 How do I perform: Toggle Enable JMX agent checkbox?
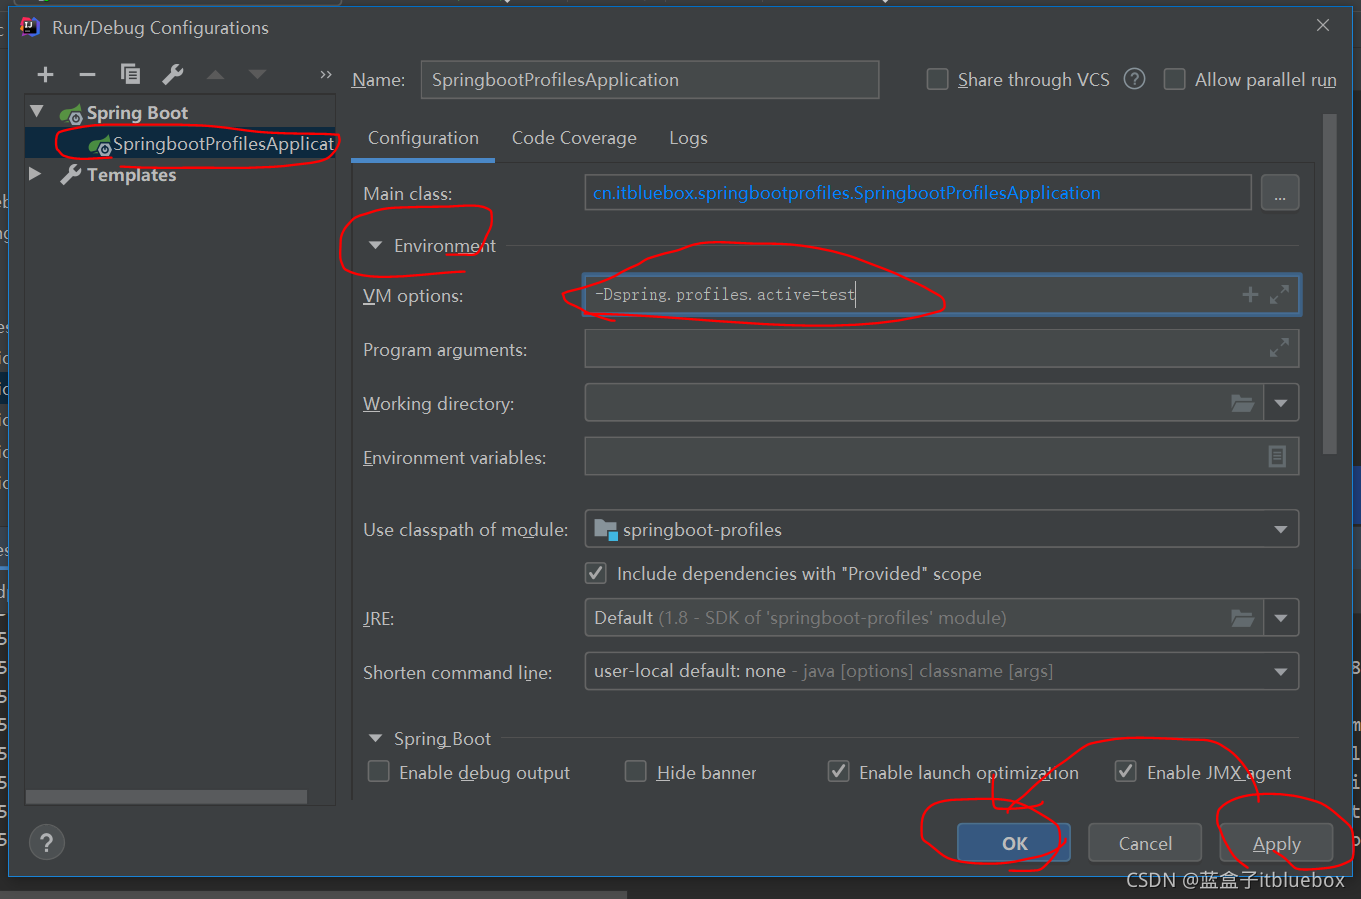pyautogui.click(x=1126, y=771)
